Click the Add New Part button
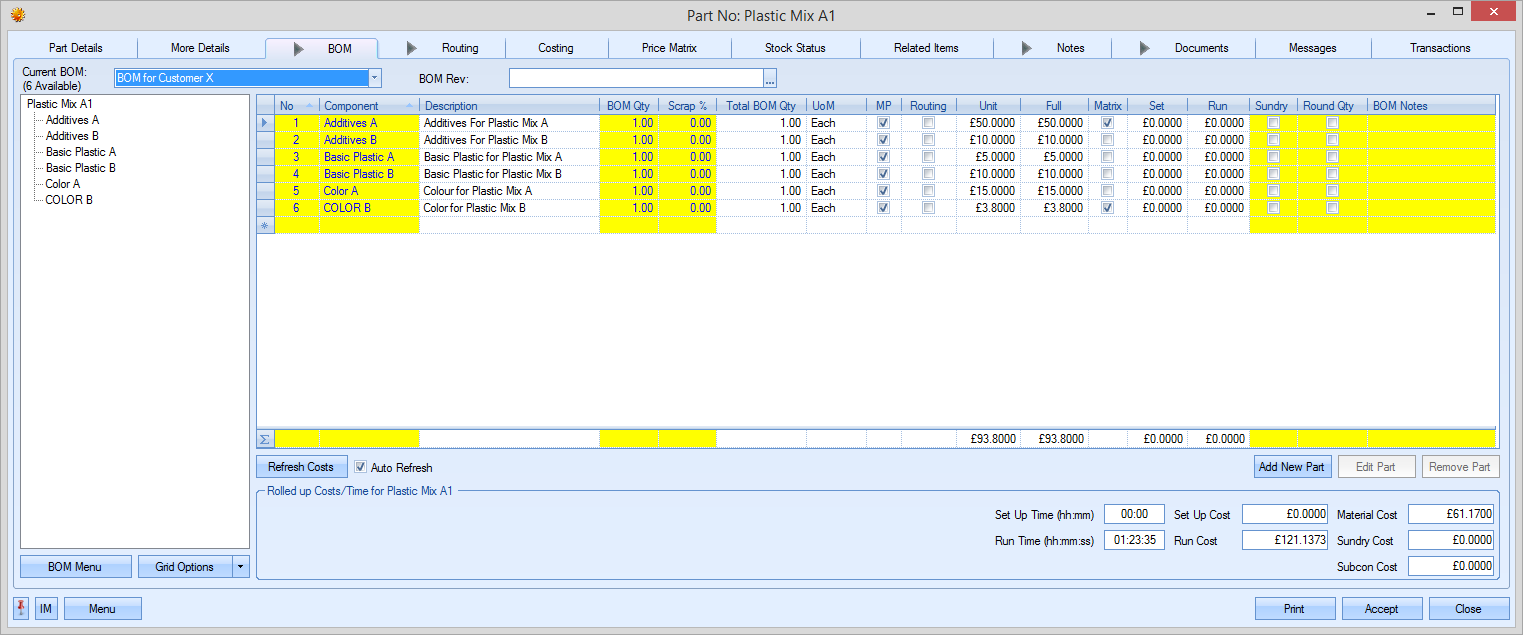The image size is (1523, 635). point(1292,467)
